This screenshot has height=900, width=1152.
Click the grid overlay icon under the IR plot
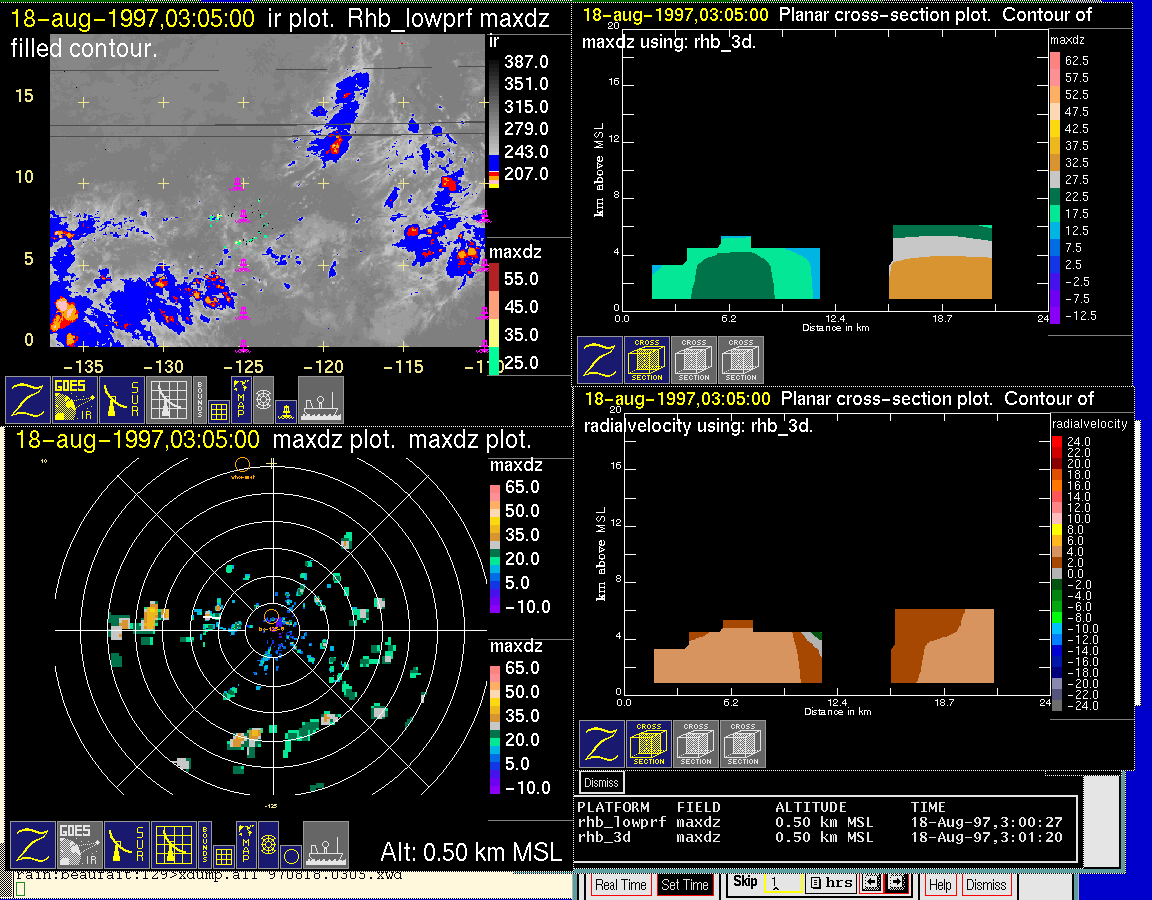[218, 410]
